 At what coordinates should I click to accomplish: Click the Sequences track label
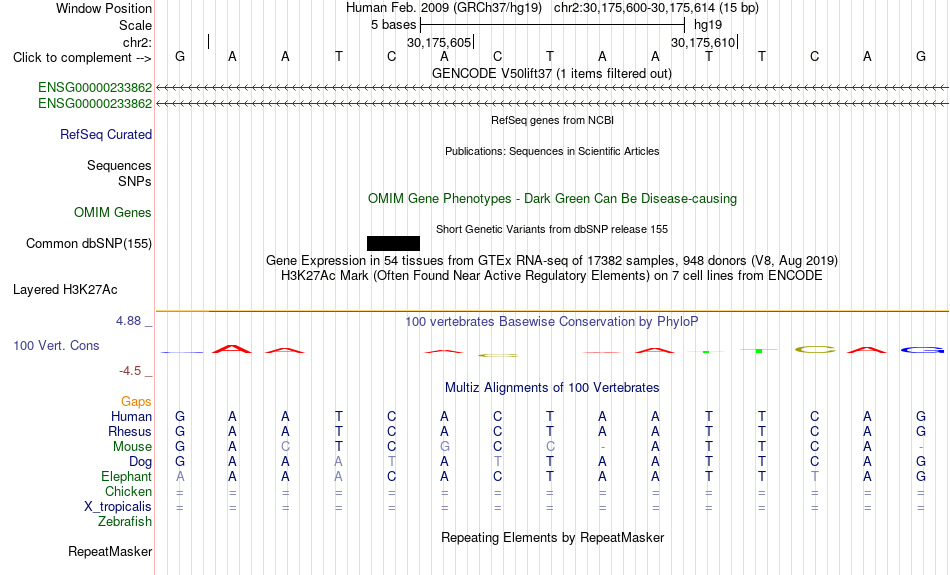(119, 165)
